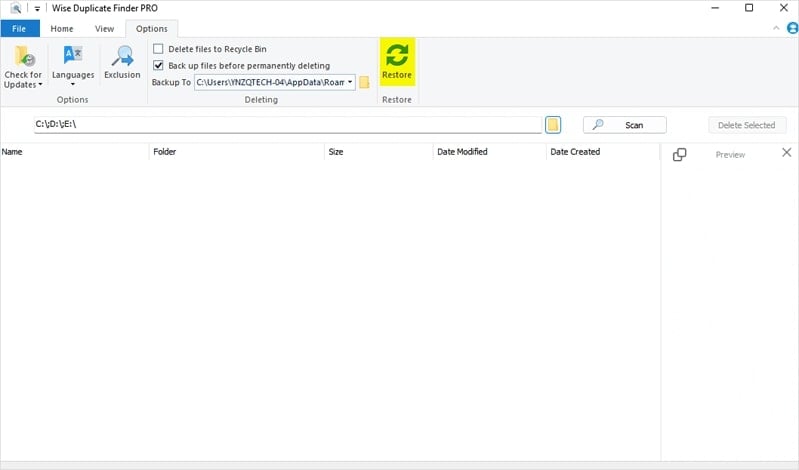The width and height of the screenshot is (799, 470).
Task: Click the Check for Updates icon
Action: pyautogui.click(x=23, y=56)
